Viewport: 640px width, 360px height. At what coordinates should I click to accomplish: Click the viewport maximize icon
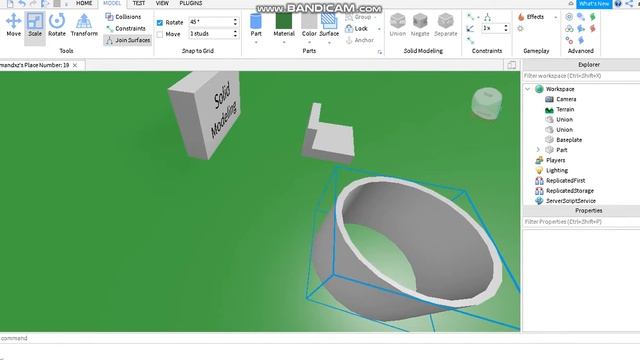tap(511, 65)
